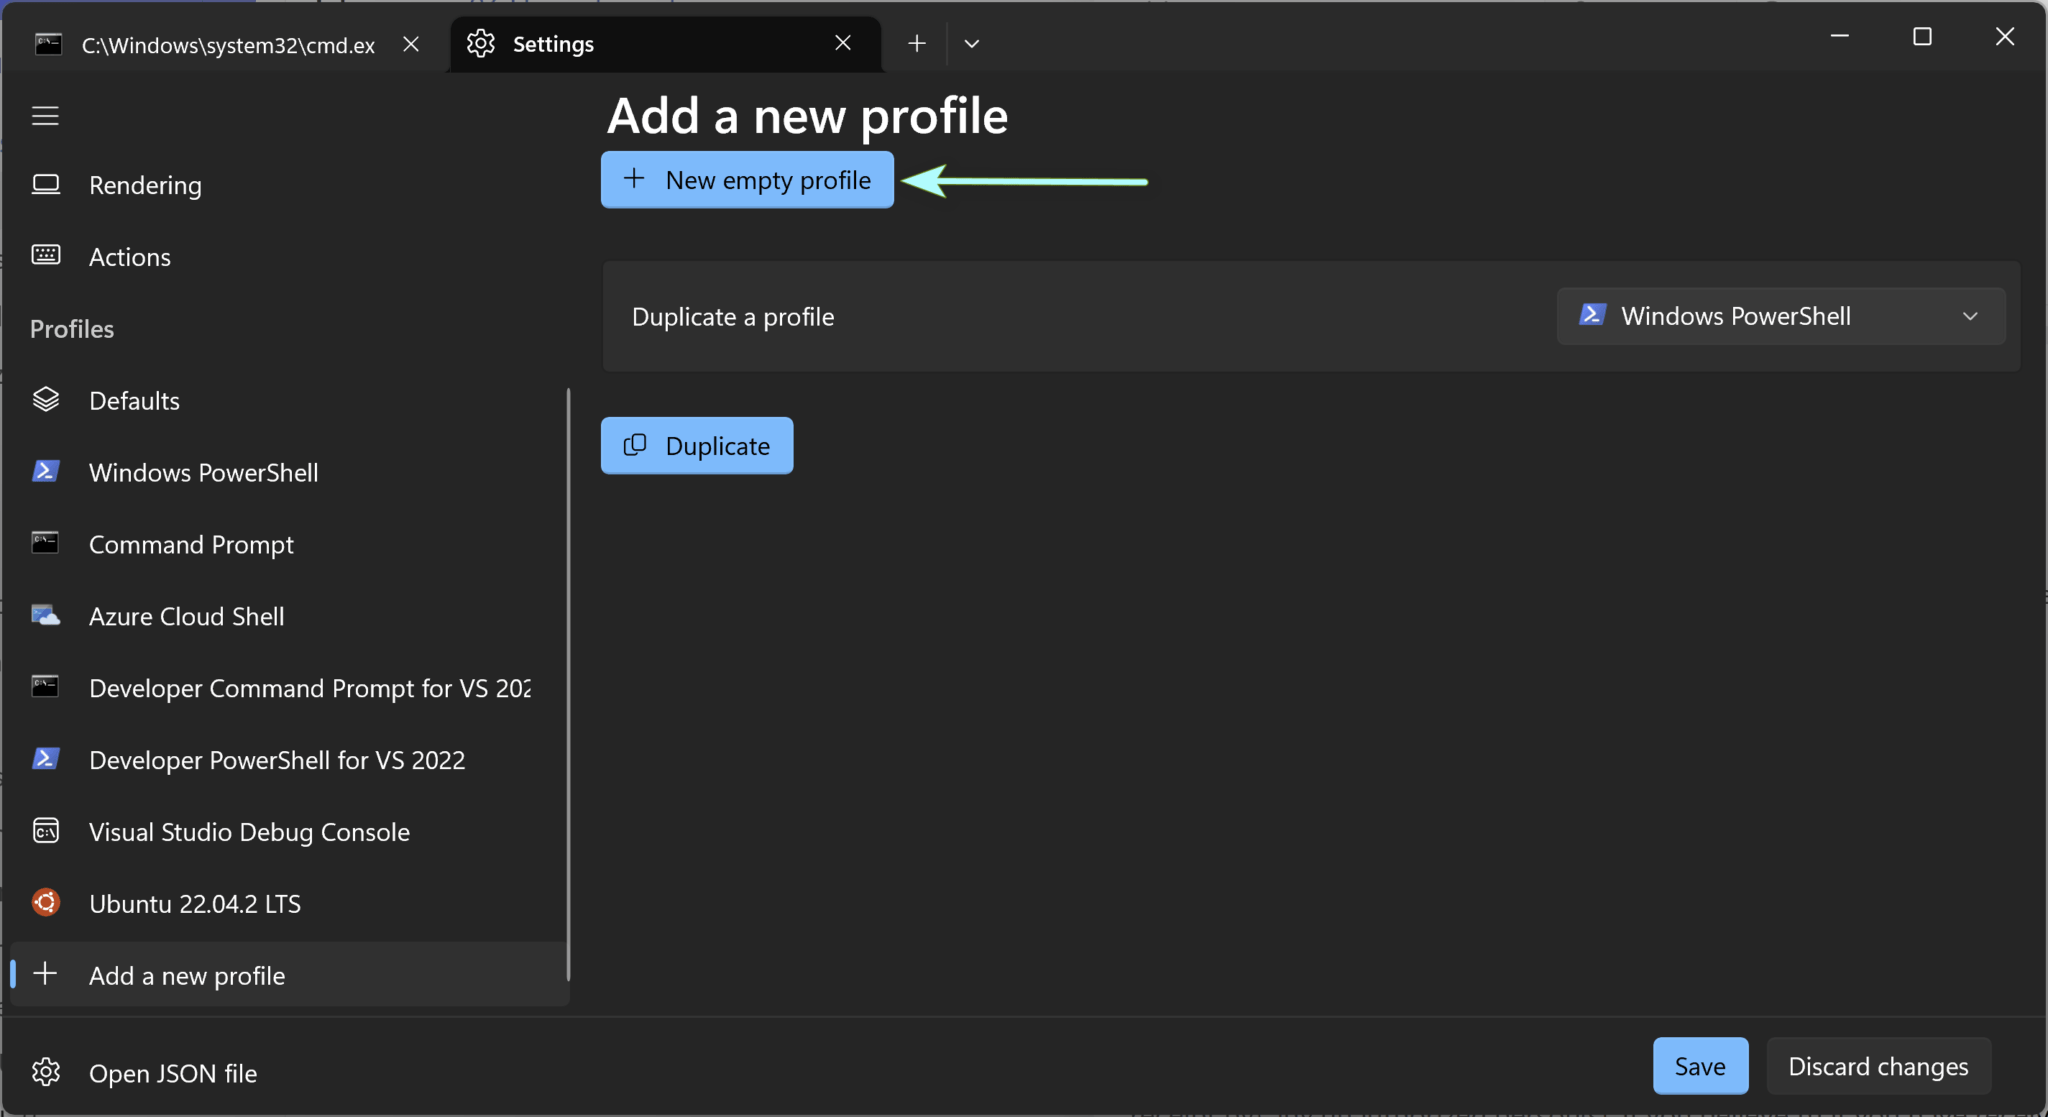Select Developer Command Prompt for VS profile
The image size is (2048, 1117).
tap(309, 688)
